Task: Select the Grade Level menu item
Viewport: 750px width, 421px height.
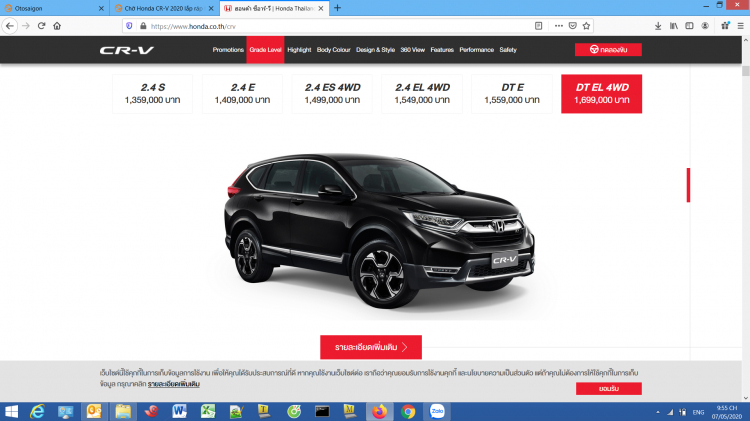Action: tap(265, 50)
